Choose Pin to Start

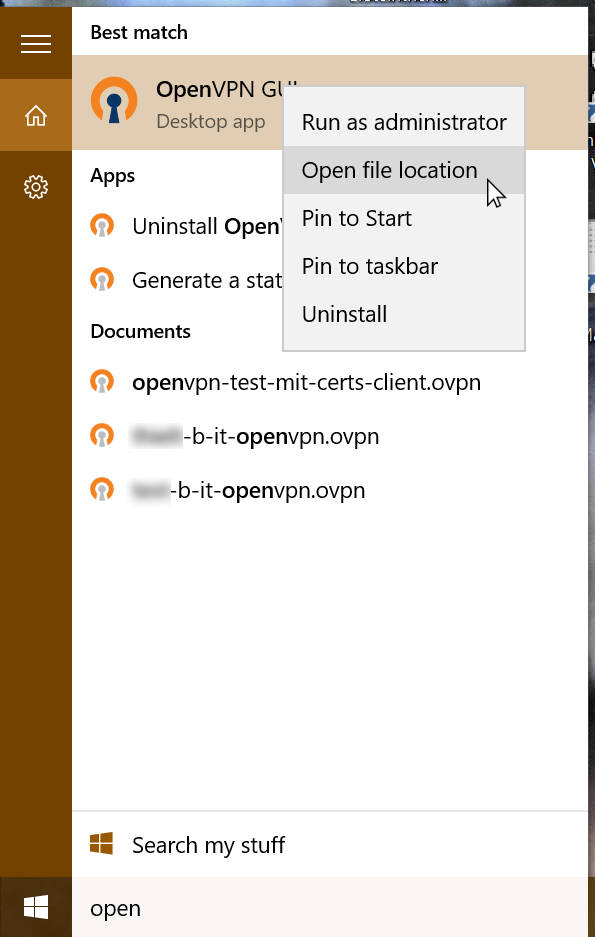coord(404,218)
